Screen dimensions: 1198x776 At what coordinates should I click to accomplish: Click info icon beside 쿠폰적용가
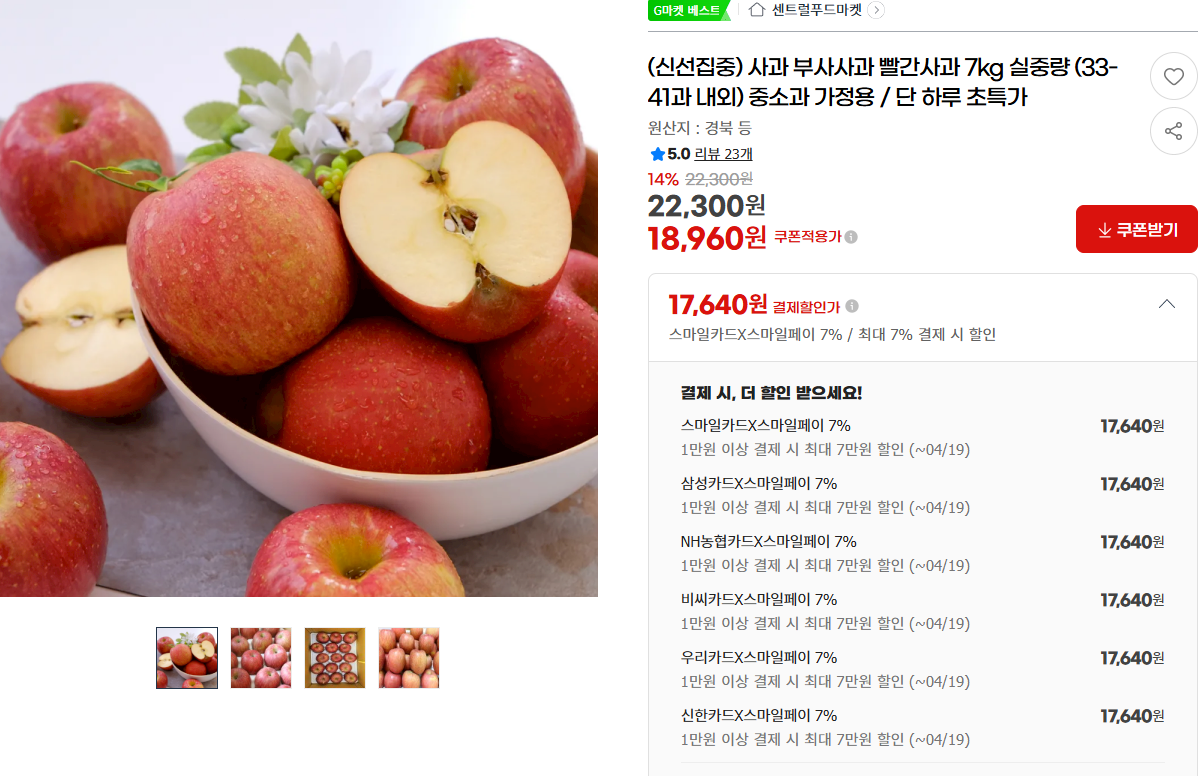851,237
